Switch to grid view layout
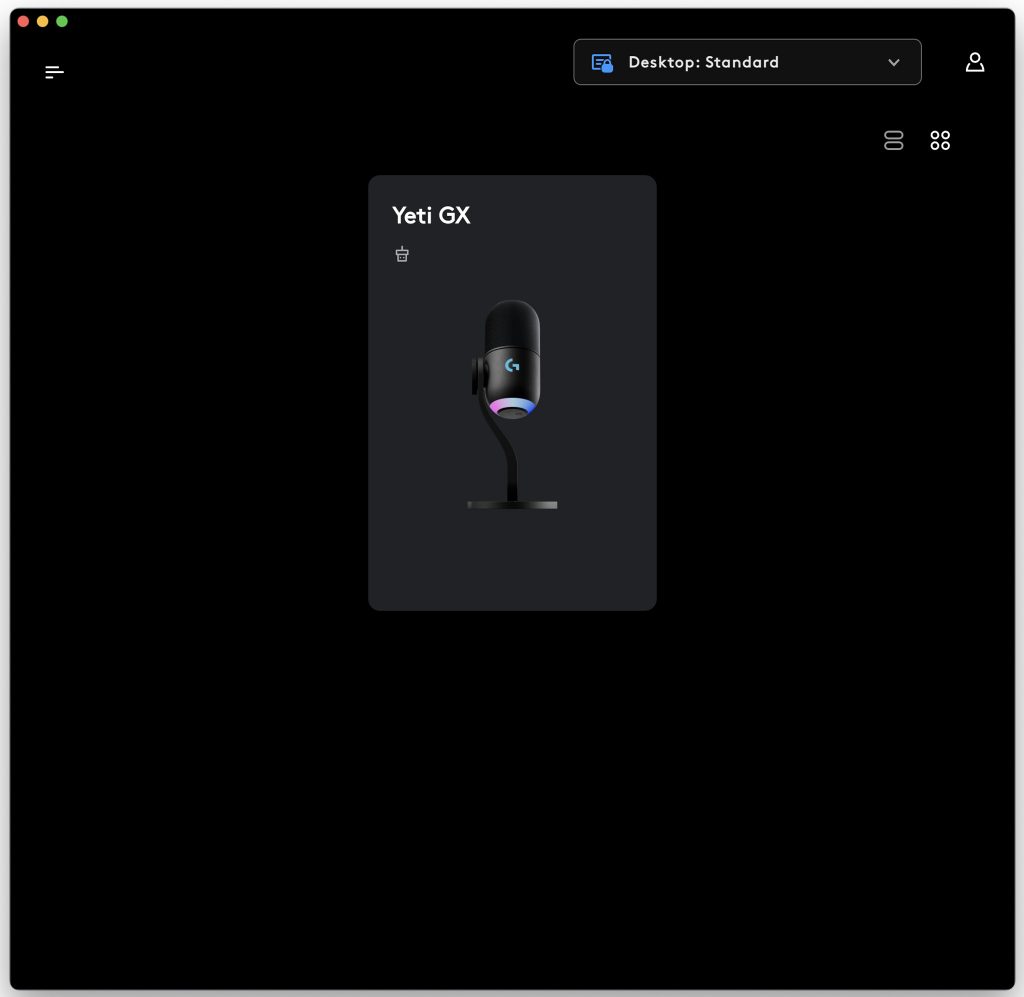Screen dimensions: 1024x997 point(940,140)
